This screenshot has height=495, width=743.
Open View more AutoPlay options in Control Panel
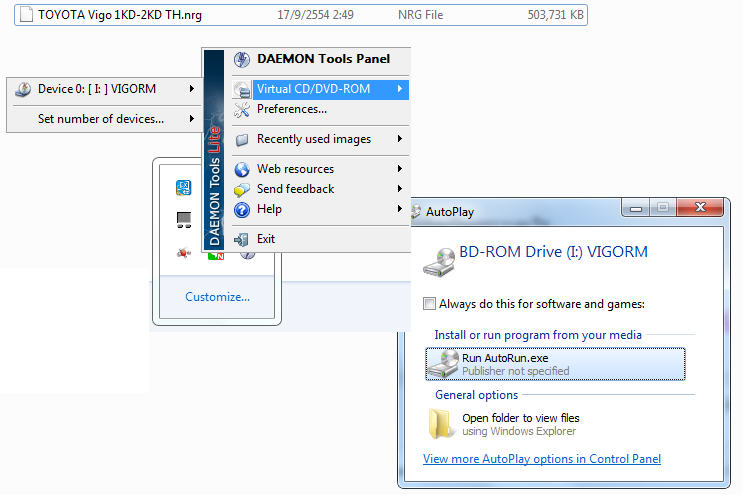click(x=542, y=459)
